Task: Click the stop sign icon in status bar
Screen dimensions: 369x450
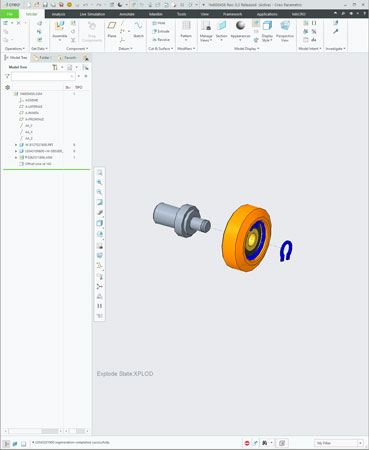Action: tap(247, 443)
